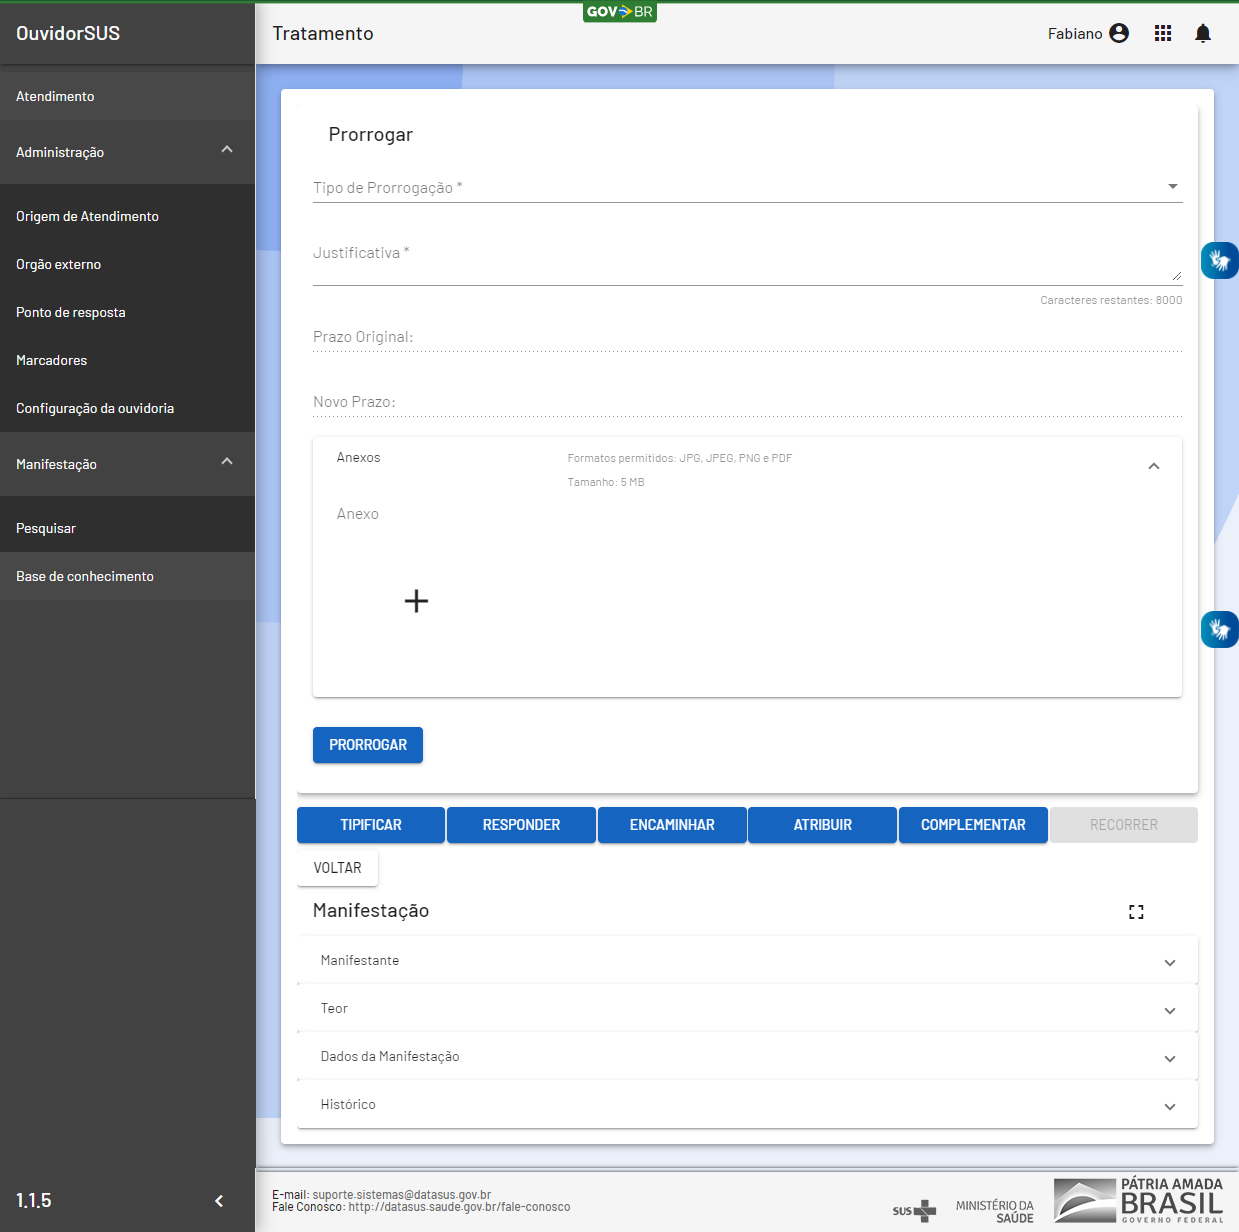
Task: Open the apps grid menu
Action: click(x=1162, y=33)
